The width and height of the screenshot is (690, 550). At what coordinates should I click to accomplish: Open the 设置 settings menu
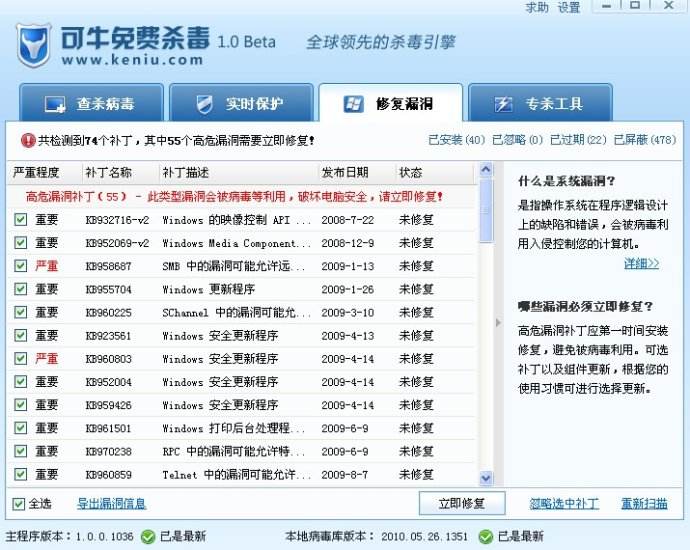click(x=569, y=7)
